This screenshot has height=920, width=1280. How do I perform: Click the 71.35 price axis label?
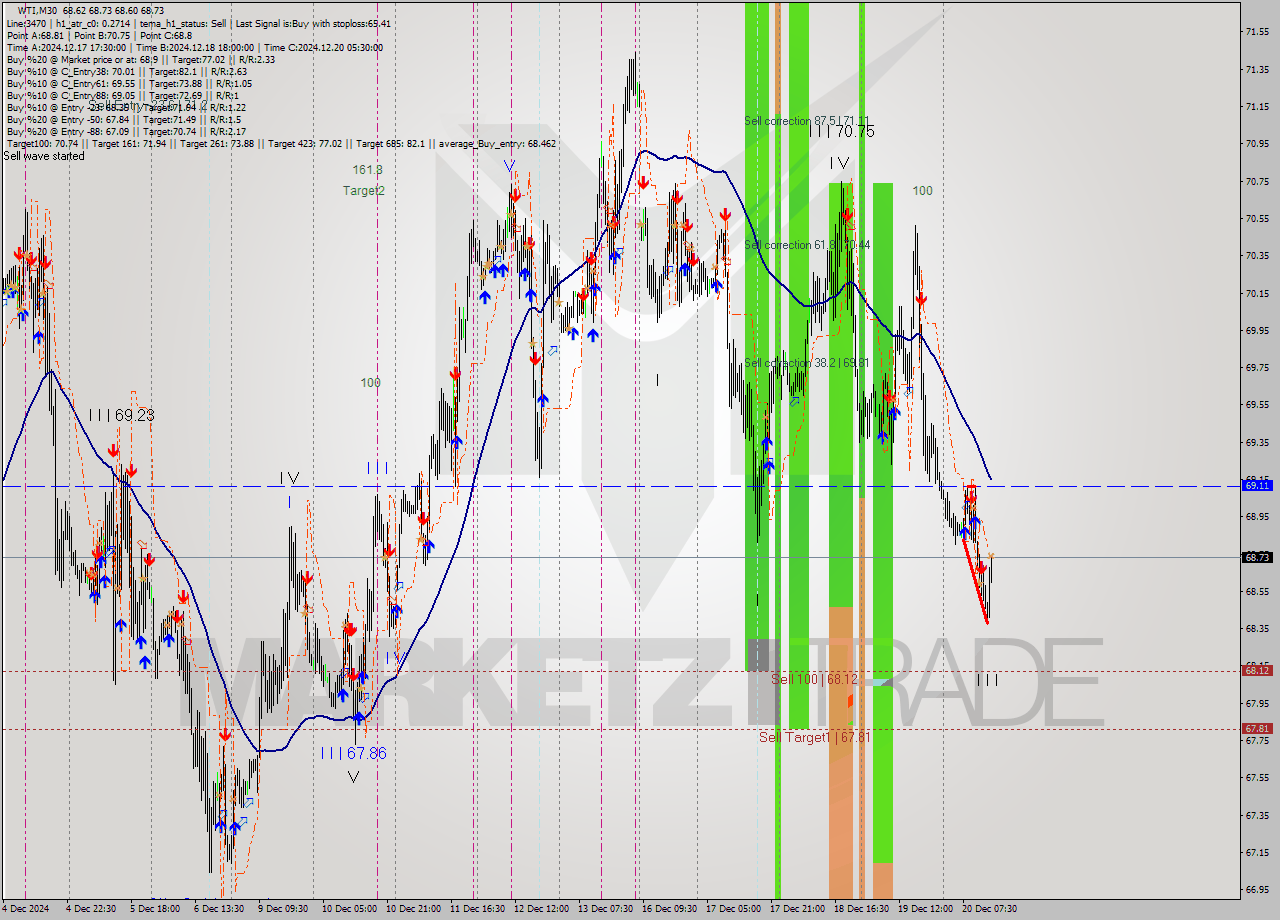[x=1257, y=69]
